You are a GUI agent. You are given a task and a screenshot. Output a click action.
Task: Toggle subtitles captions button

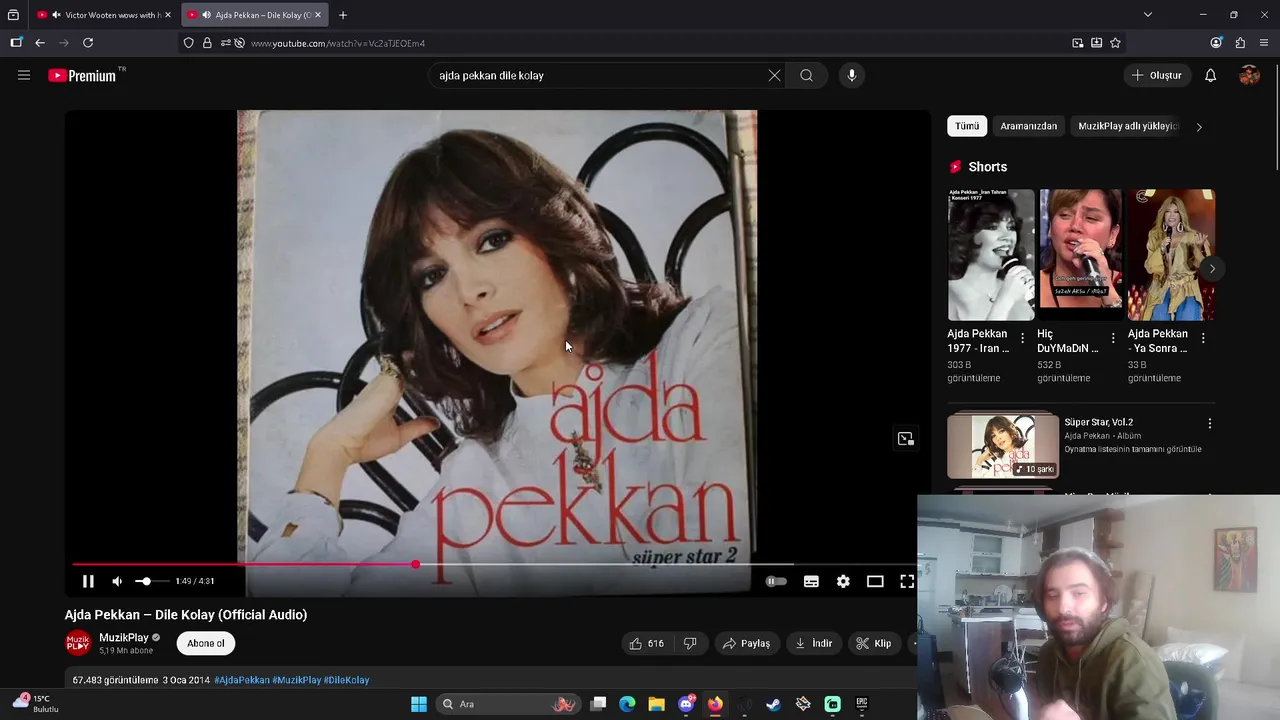811,581
